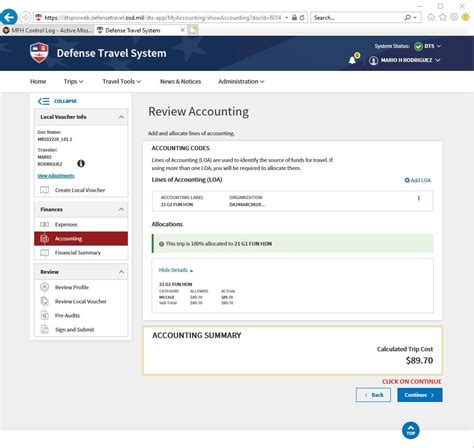The width and height of the screenshot is (474, 448).
Task: Click the Financial Summary icon
Action: [x=44, y=253]
